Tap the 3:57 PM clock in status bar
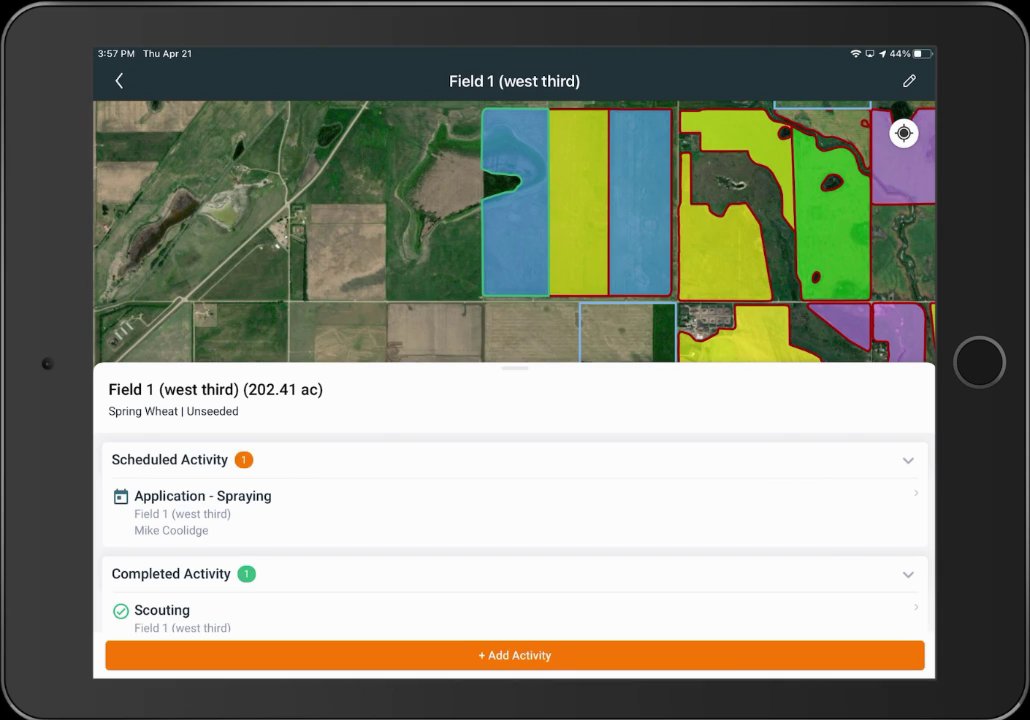The width and height of the screenshot is (1030, 720). click(x=116, y=54)
